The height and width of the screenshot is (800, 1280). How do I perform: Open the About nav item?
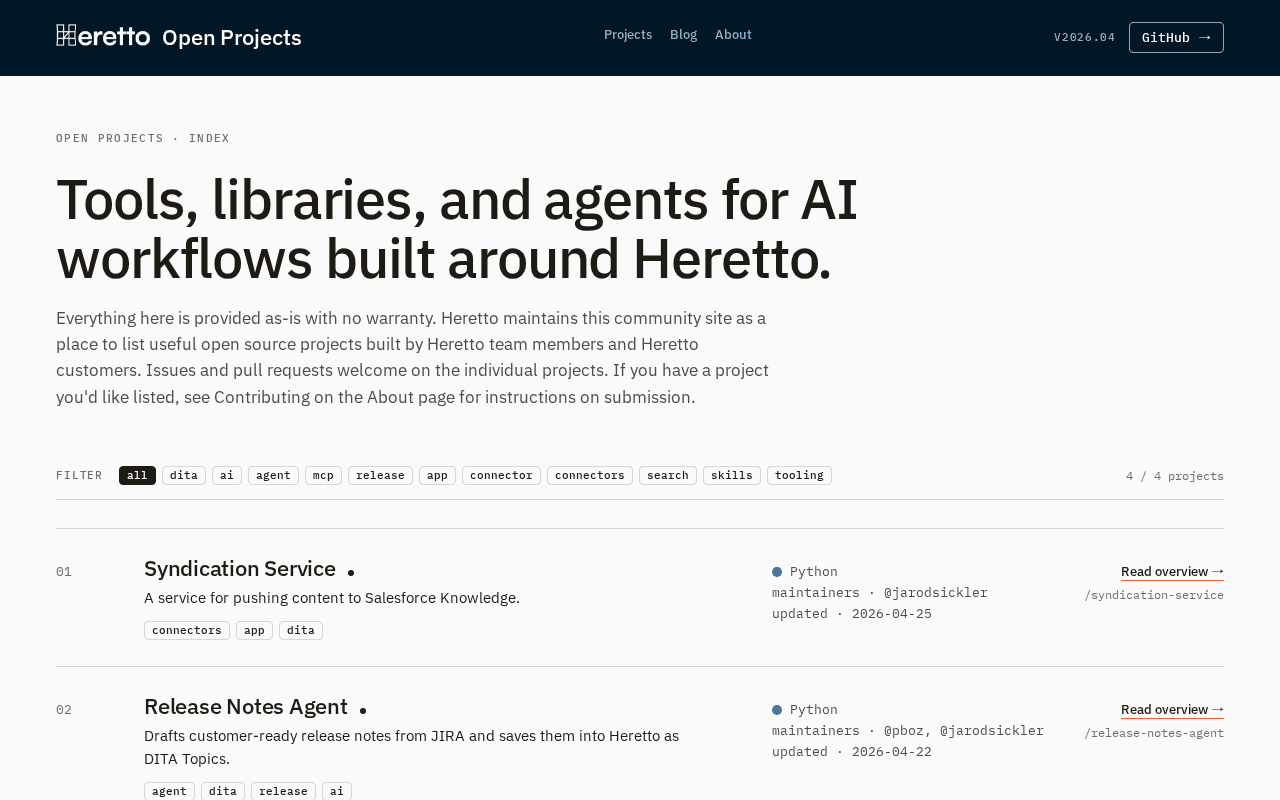coord(733,35)
